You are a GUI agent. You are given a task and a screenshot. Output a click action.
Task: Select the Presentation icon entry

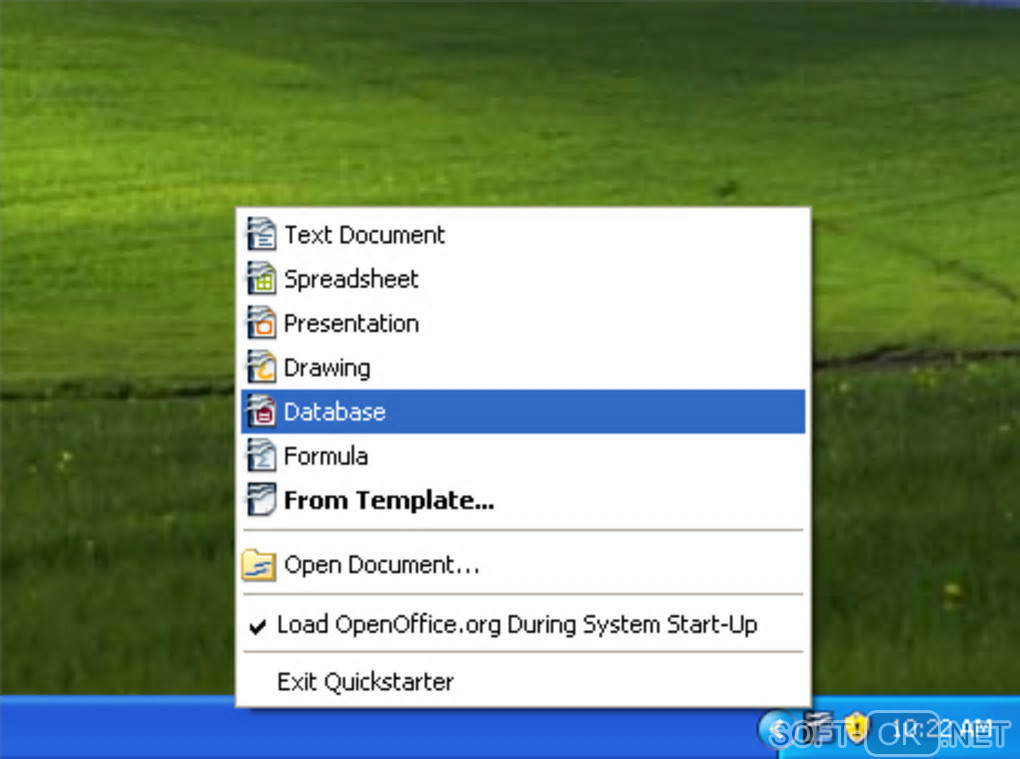pos(262,323)
